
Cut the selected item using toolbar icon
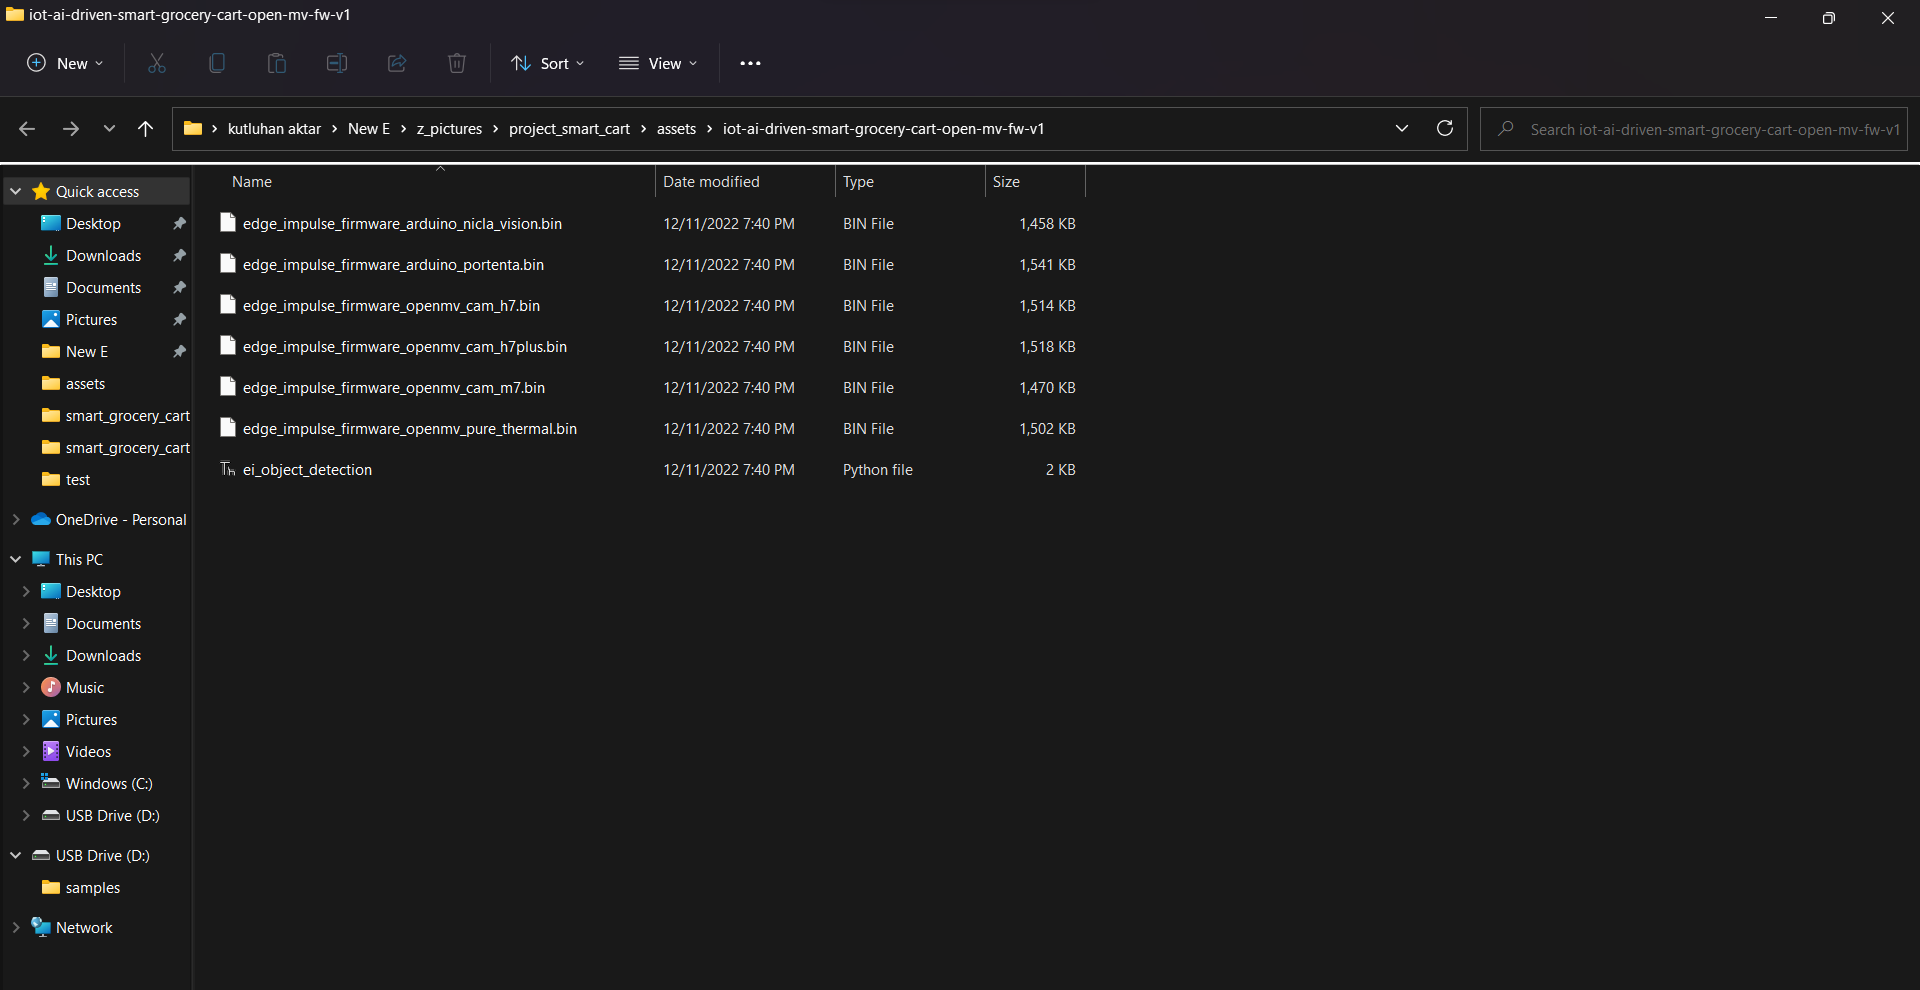click(156, 63)
